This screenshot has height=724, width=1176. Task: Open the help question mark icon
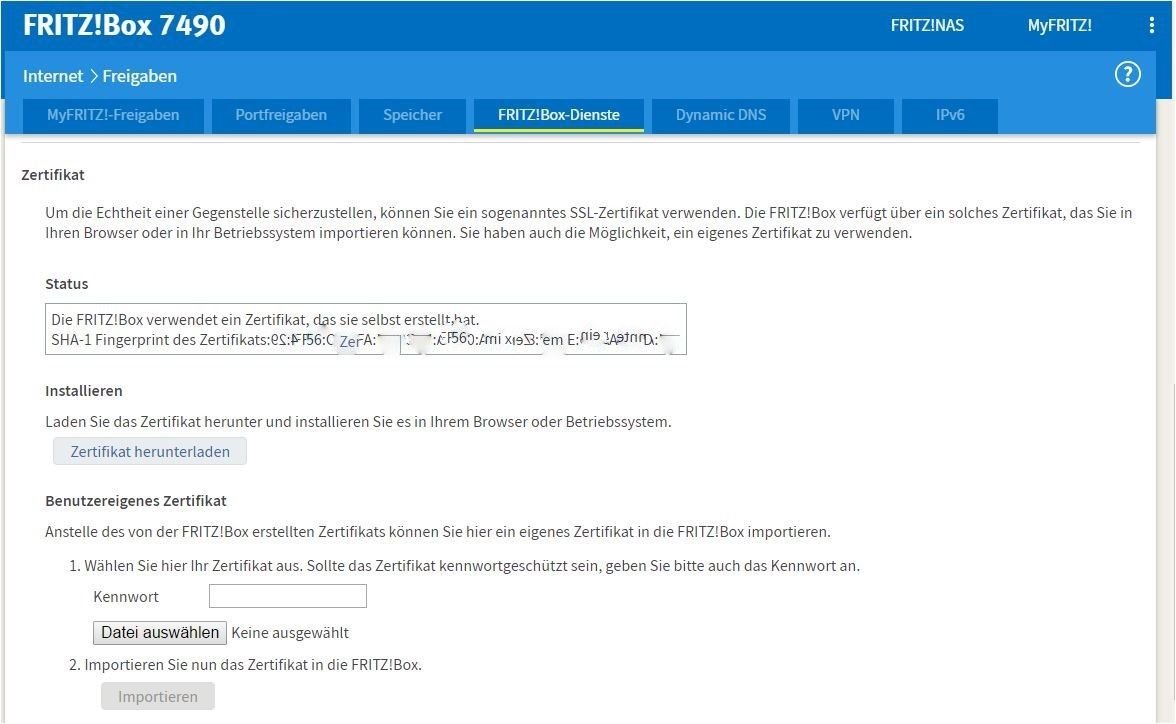1127,74
